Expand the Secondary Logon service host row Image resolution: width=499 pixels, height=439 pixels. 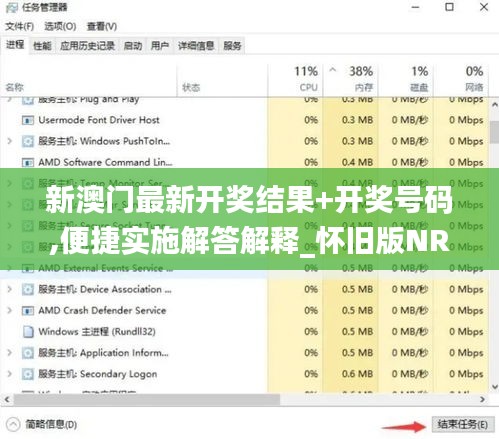pos(10,374)
